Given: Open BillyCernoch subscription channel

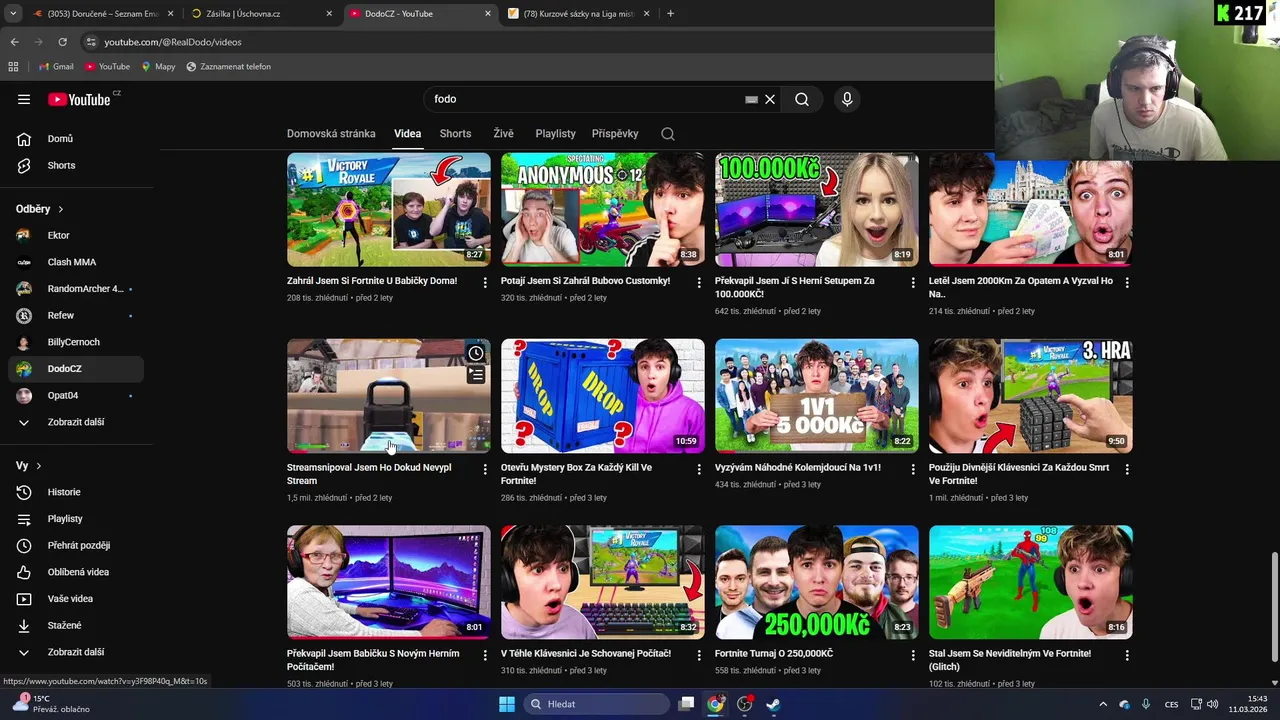Looking at the screenshot, I should tap(76, 342).
